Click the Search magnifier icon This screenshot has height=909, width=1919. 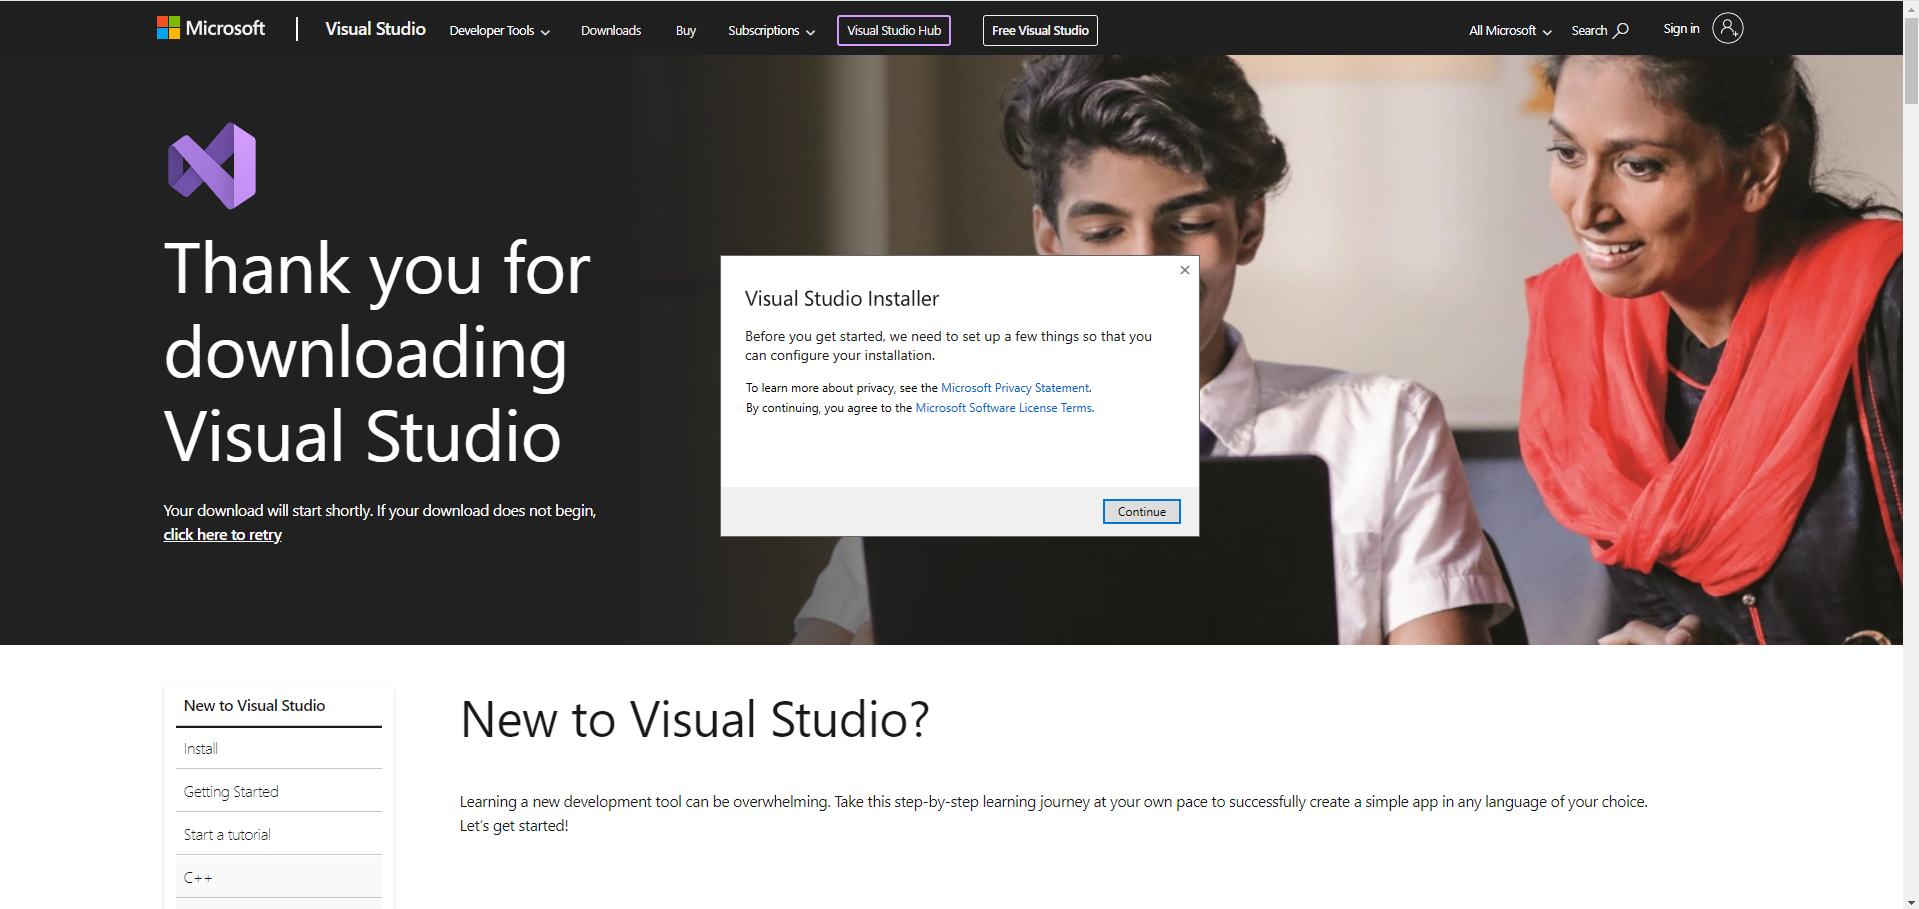coord(1621,30)
